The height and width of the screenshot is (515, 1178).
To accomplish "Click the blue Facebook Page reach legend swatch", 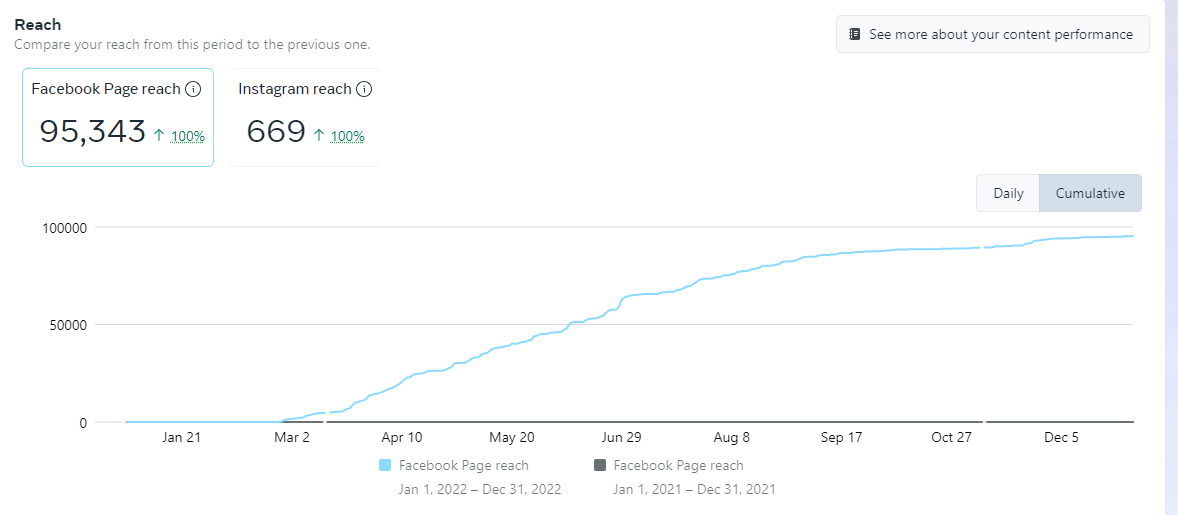I will click(386, 465).
